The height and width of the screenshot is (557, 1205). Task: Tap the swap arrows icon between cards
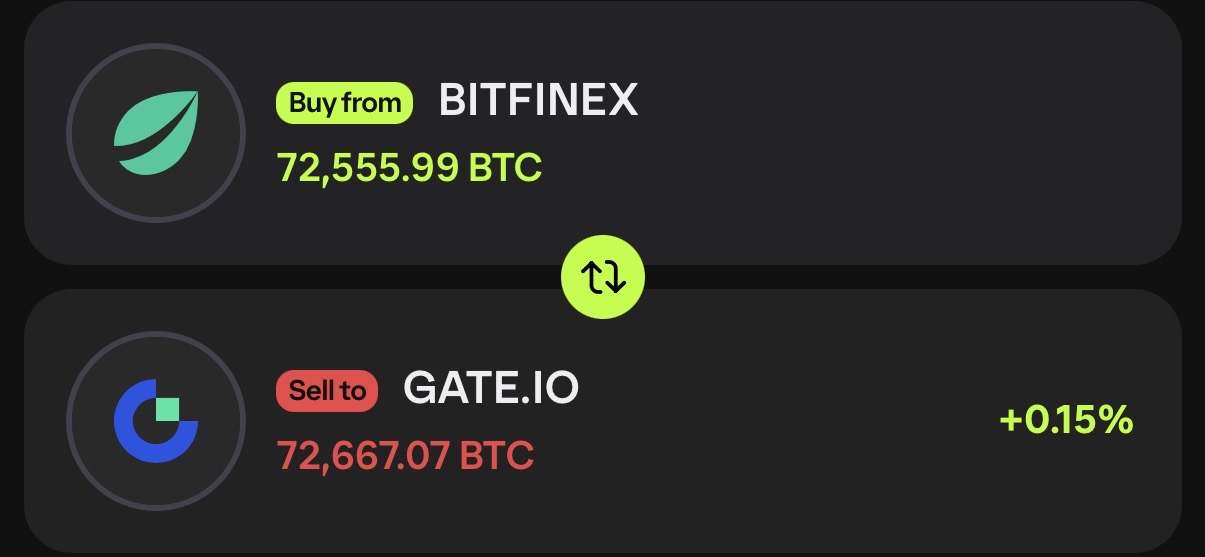[x=603, y=279]
